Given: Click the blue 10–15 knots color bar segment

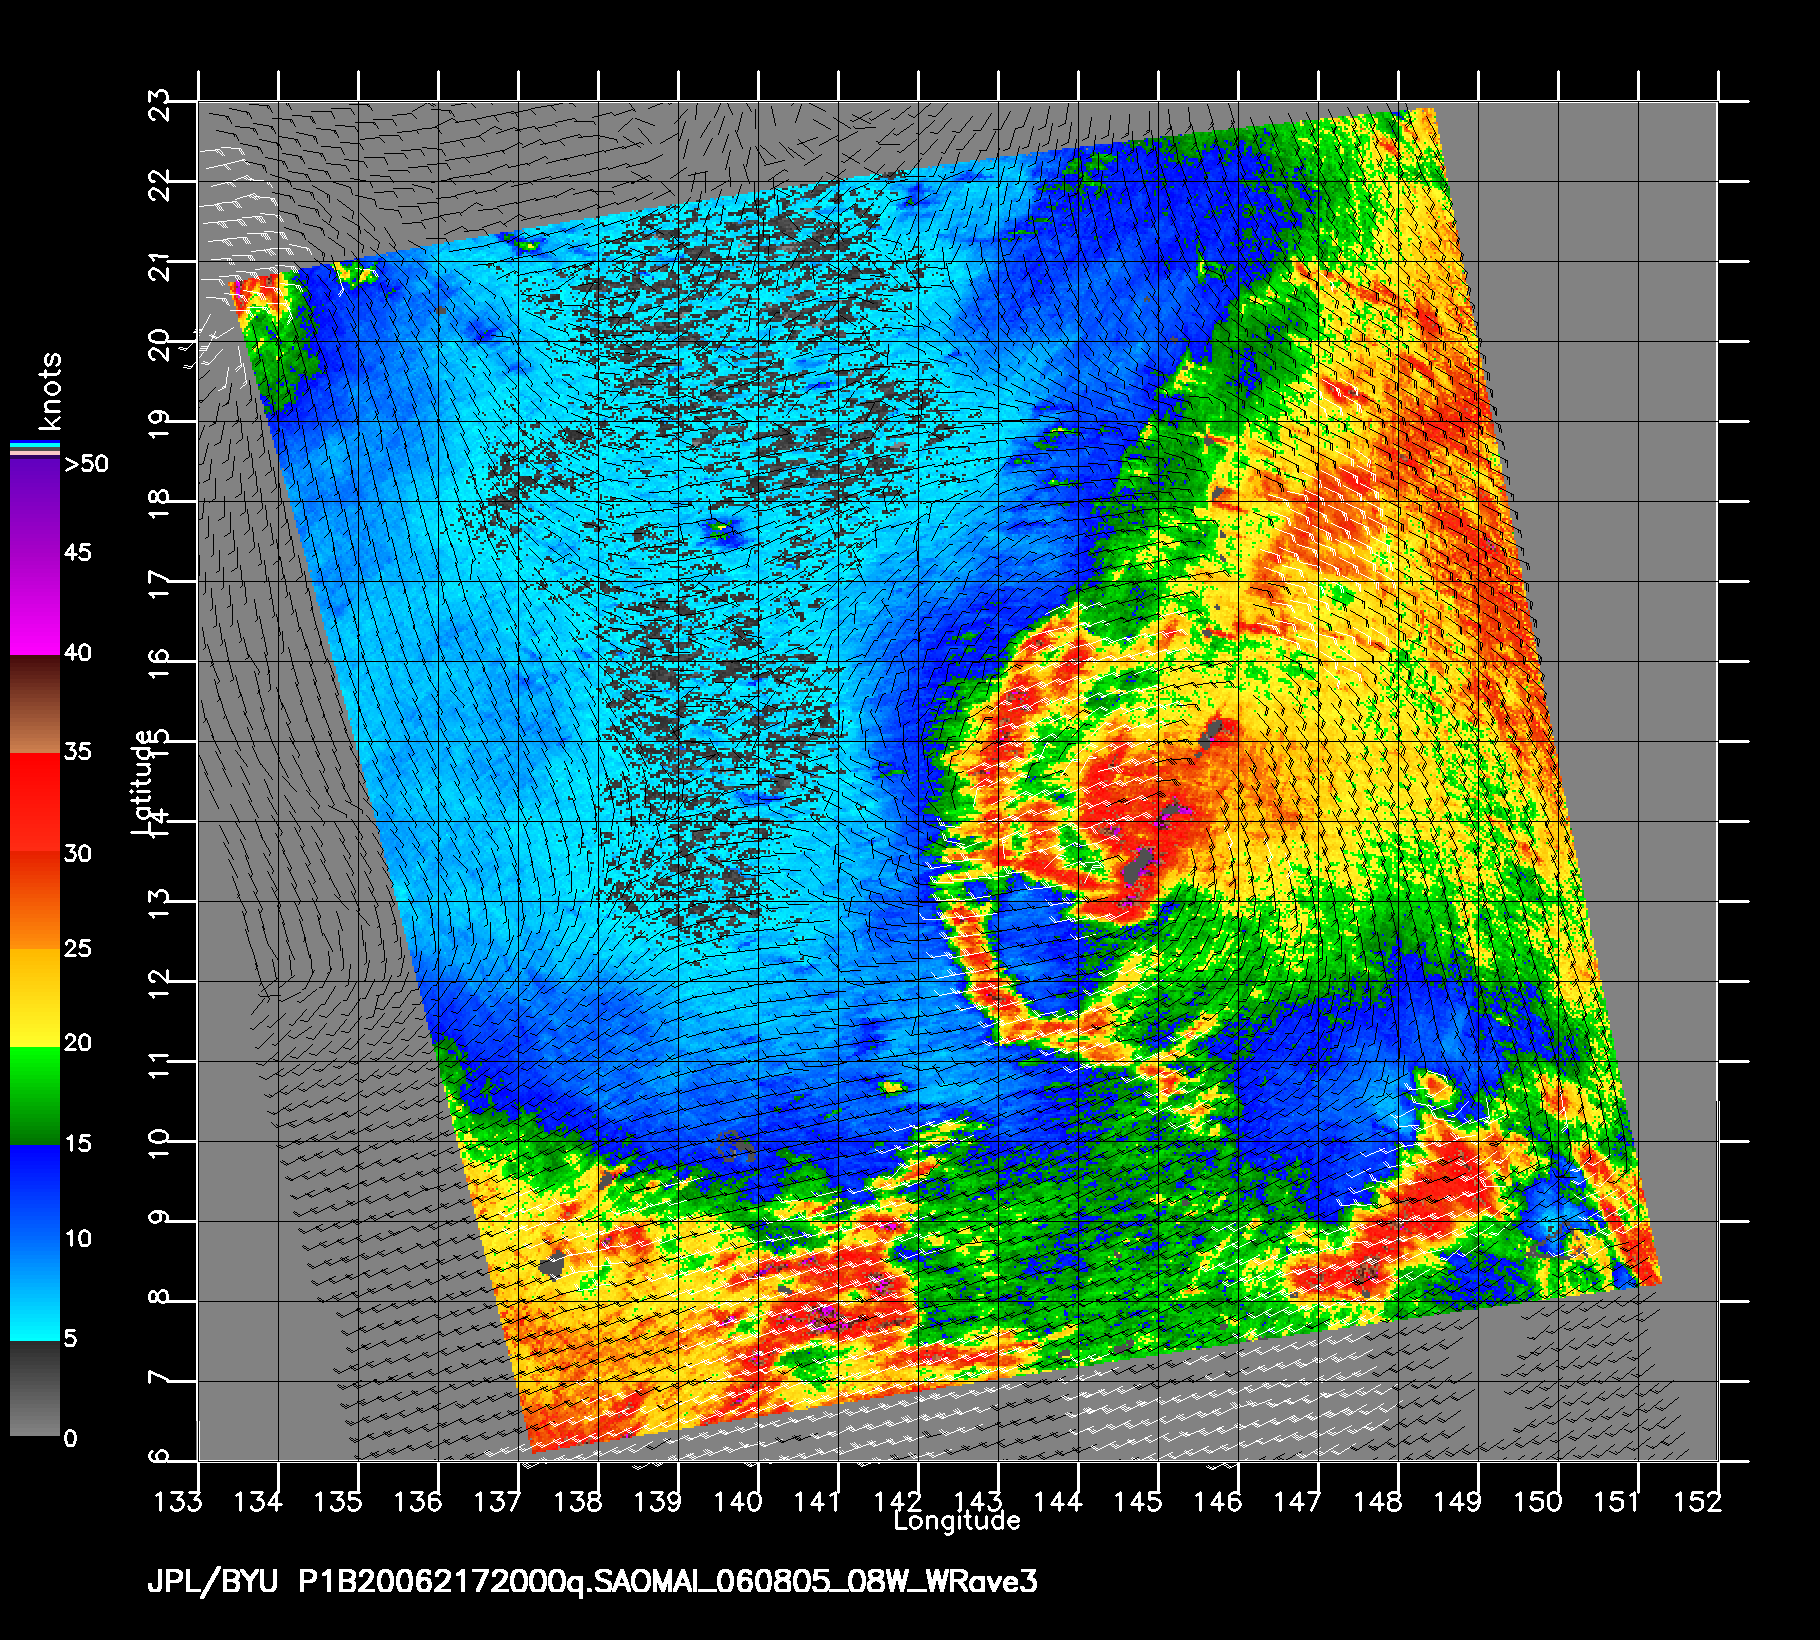Looking at the screenshot, I should coord(35,1193).
